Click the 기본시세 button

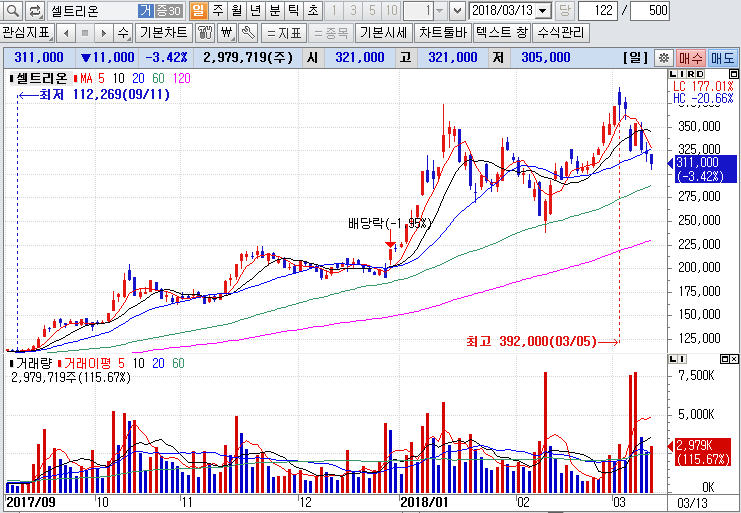(384, 32)
